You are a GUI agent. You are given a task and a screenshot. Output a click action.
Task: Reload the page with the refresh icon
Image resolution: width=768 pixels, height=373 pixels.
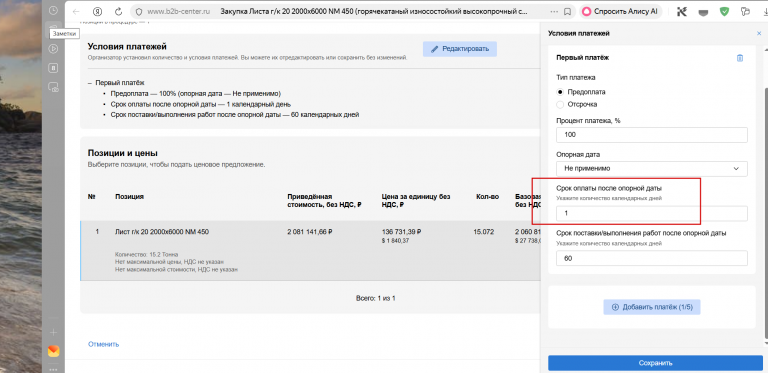(x=119, y=12)
